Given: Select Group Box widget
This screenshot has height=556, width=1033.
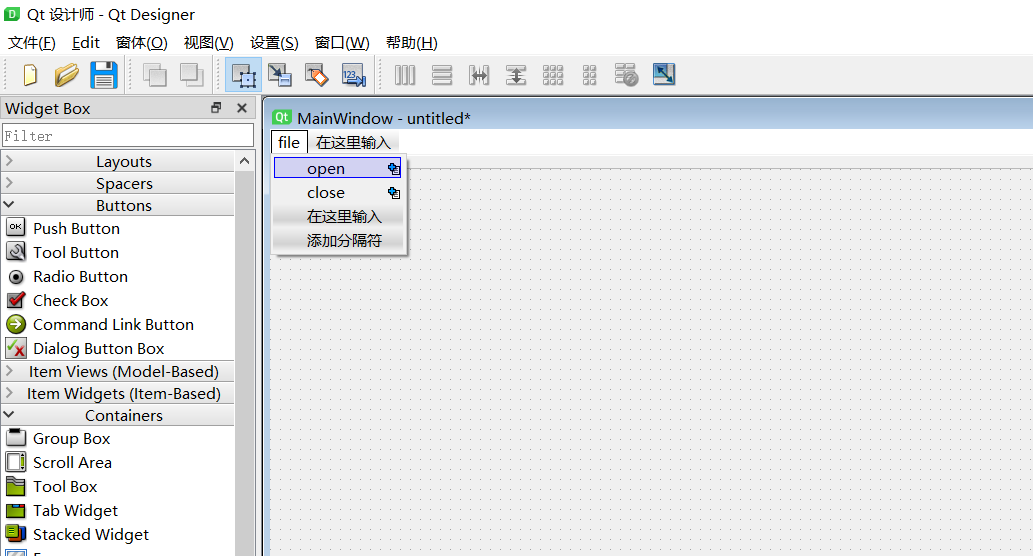Looking at the screenshot, I should [71, 439].
